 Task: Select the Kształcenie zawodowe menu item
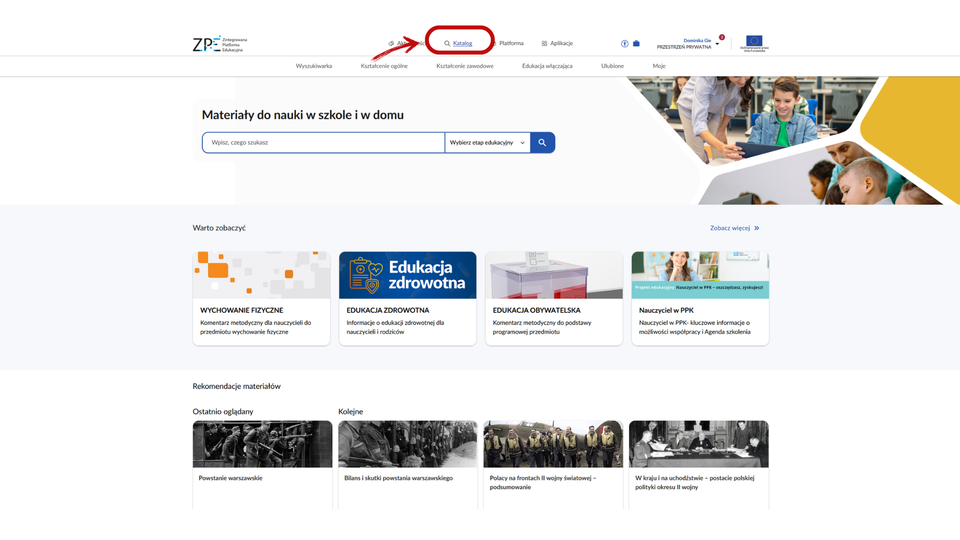[464, 66]
